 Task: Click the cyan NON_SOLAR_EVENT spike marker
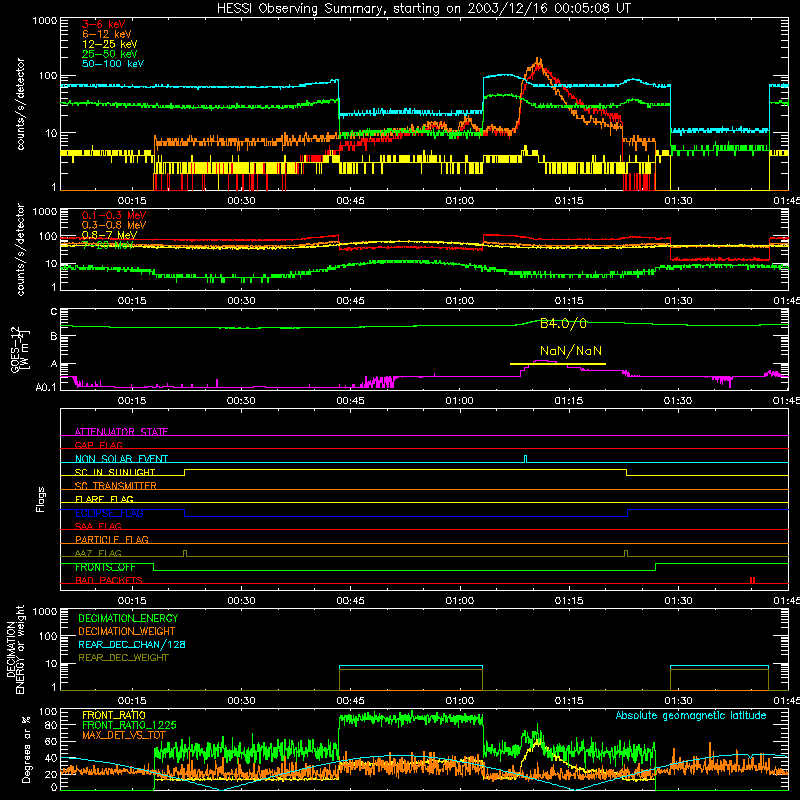tap(526, 459)
